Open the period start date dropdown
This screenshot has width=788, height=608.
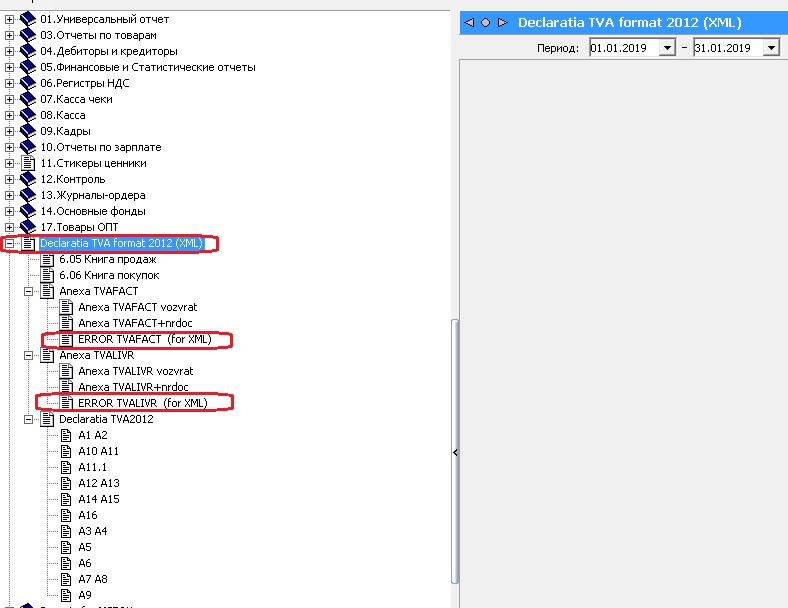(667, 48)
